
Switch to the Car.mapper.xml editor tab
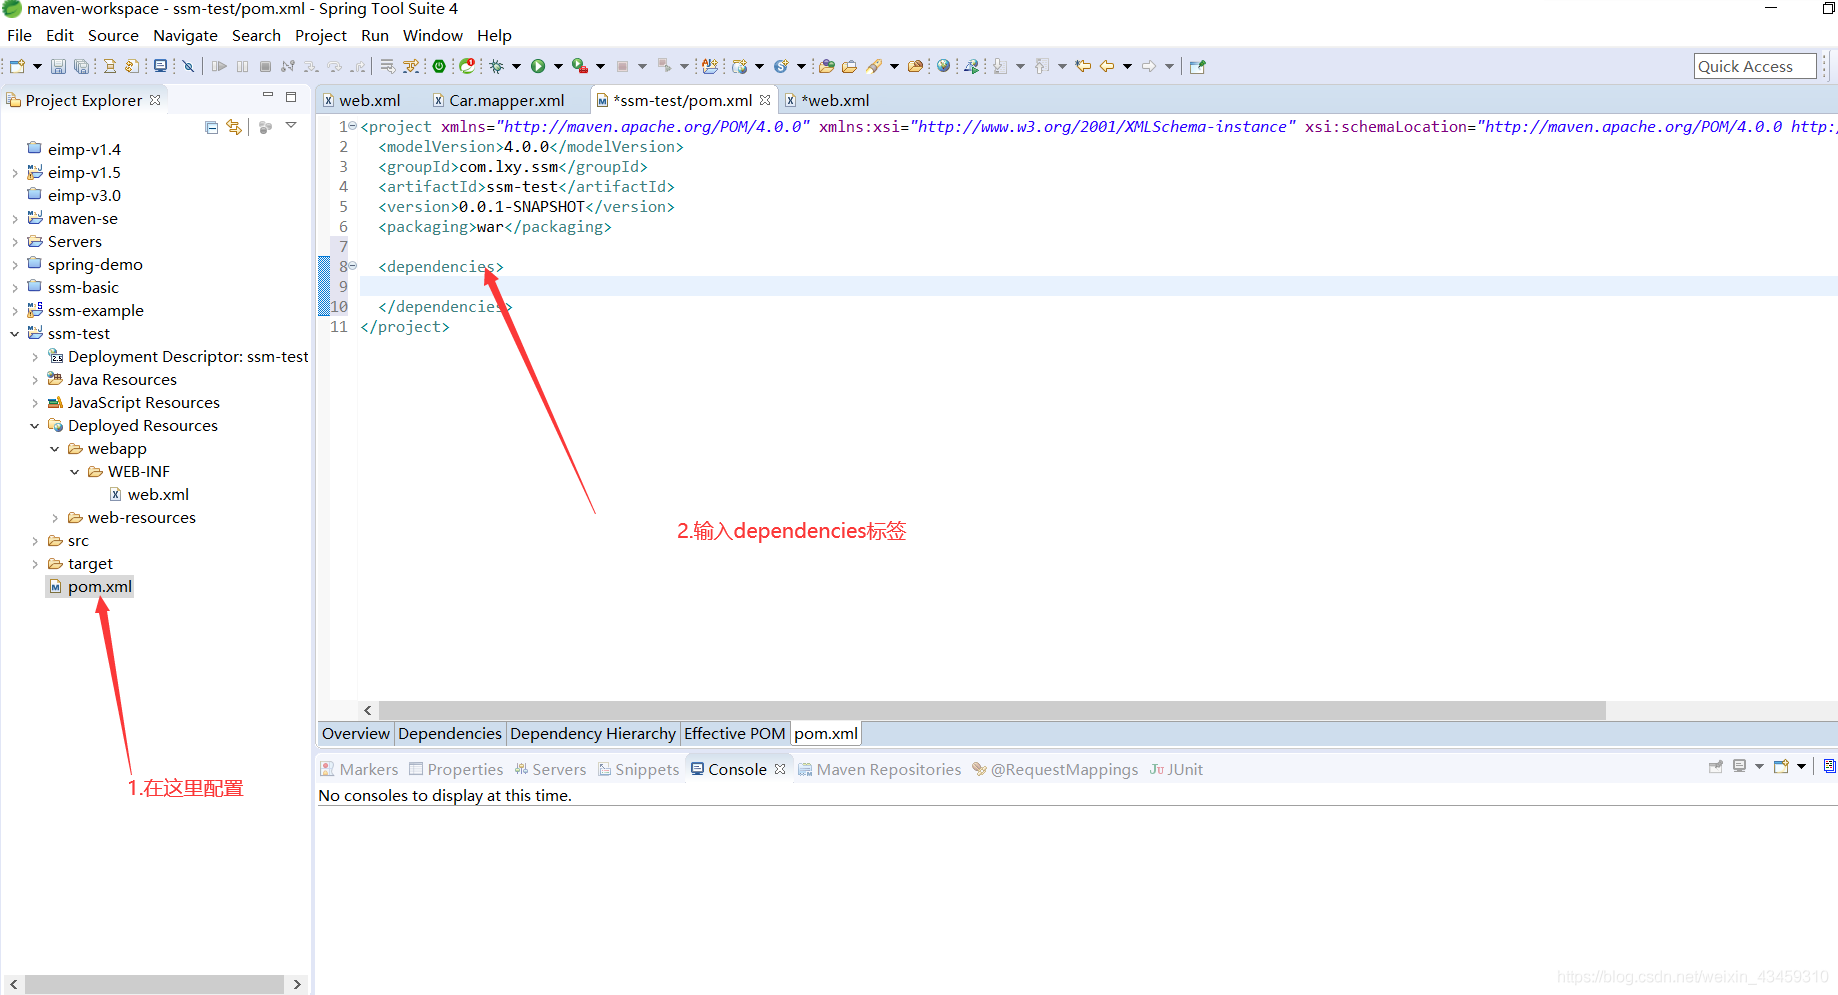(x=498, y=100)
